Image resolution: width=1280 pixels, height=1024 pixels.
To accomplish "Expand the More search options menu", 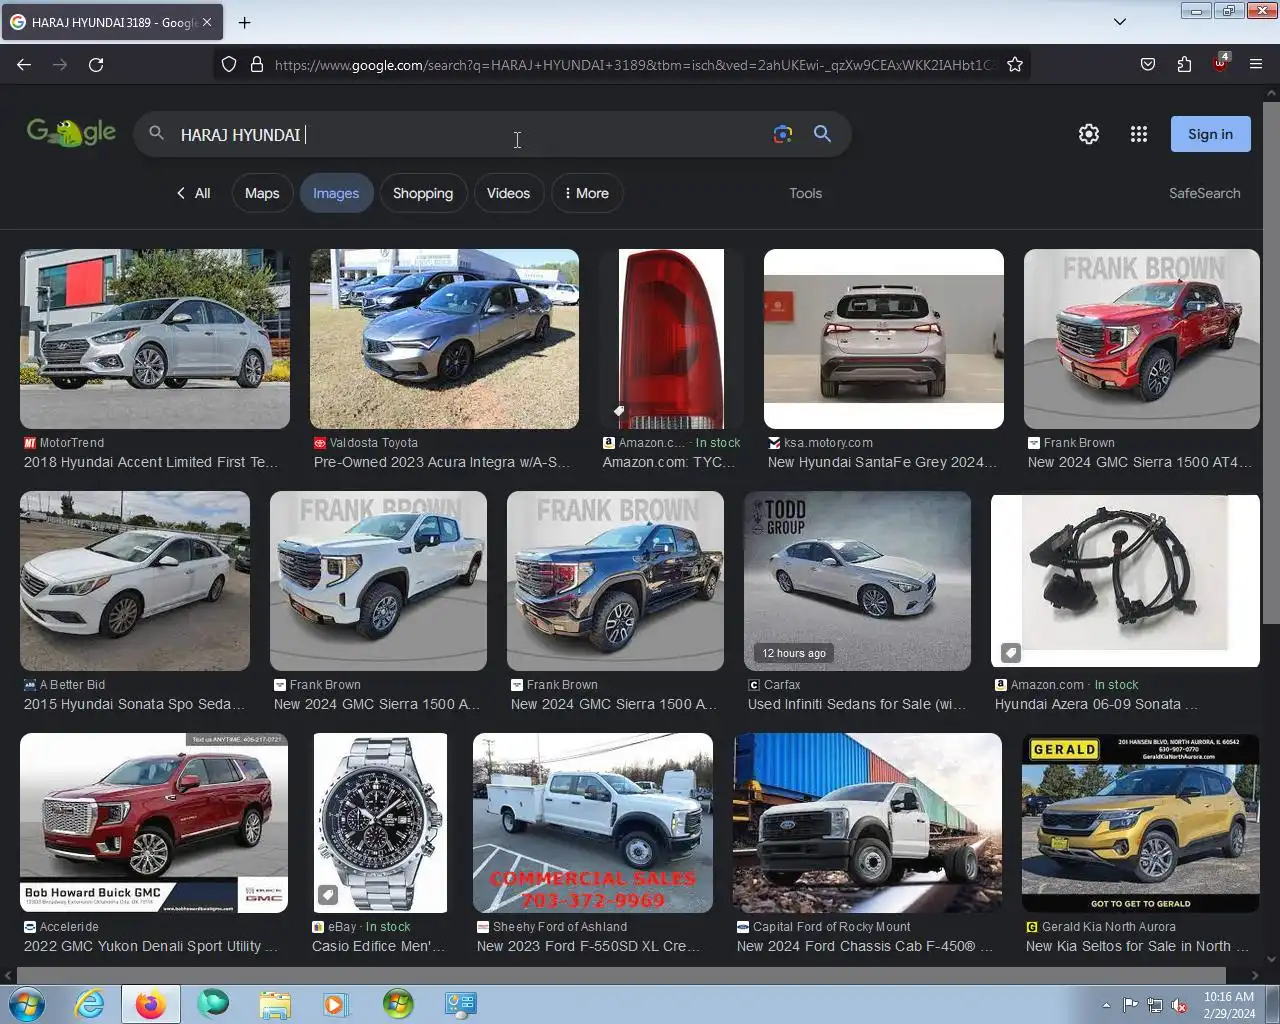I will coord(587,193).
